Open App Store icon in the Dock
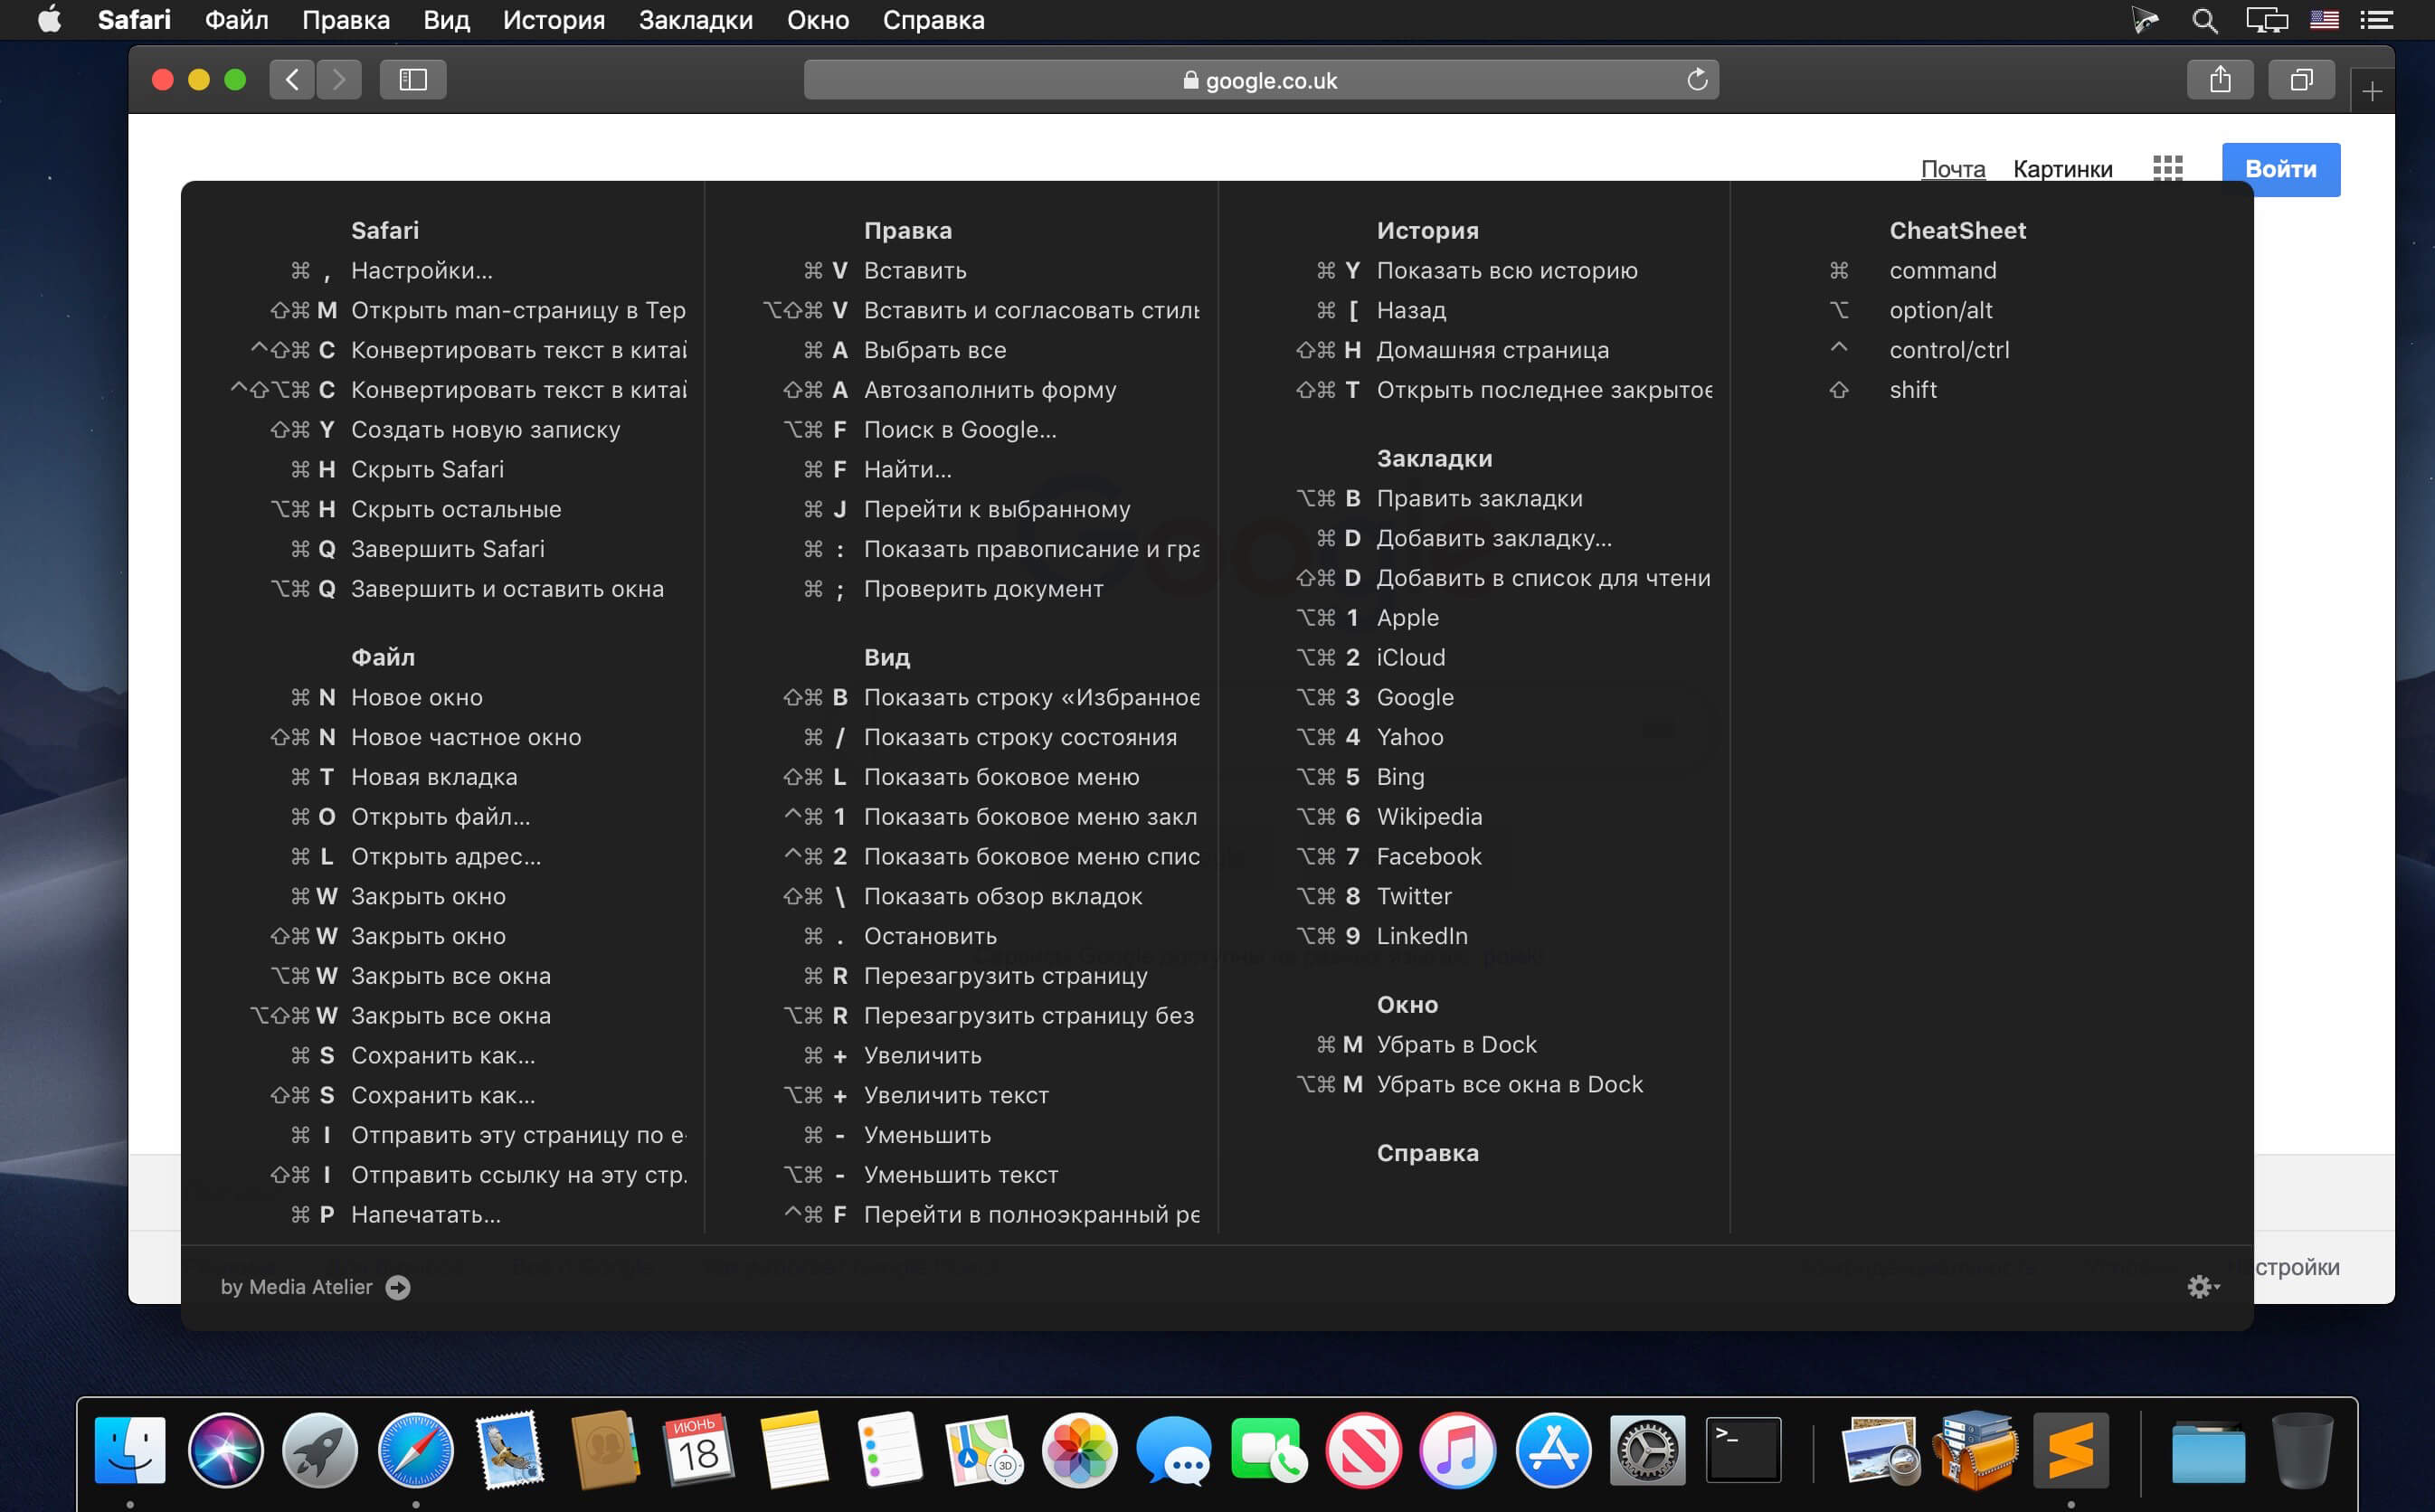Viewport: 2435px width, 1512px height. point(1553,1450)
